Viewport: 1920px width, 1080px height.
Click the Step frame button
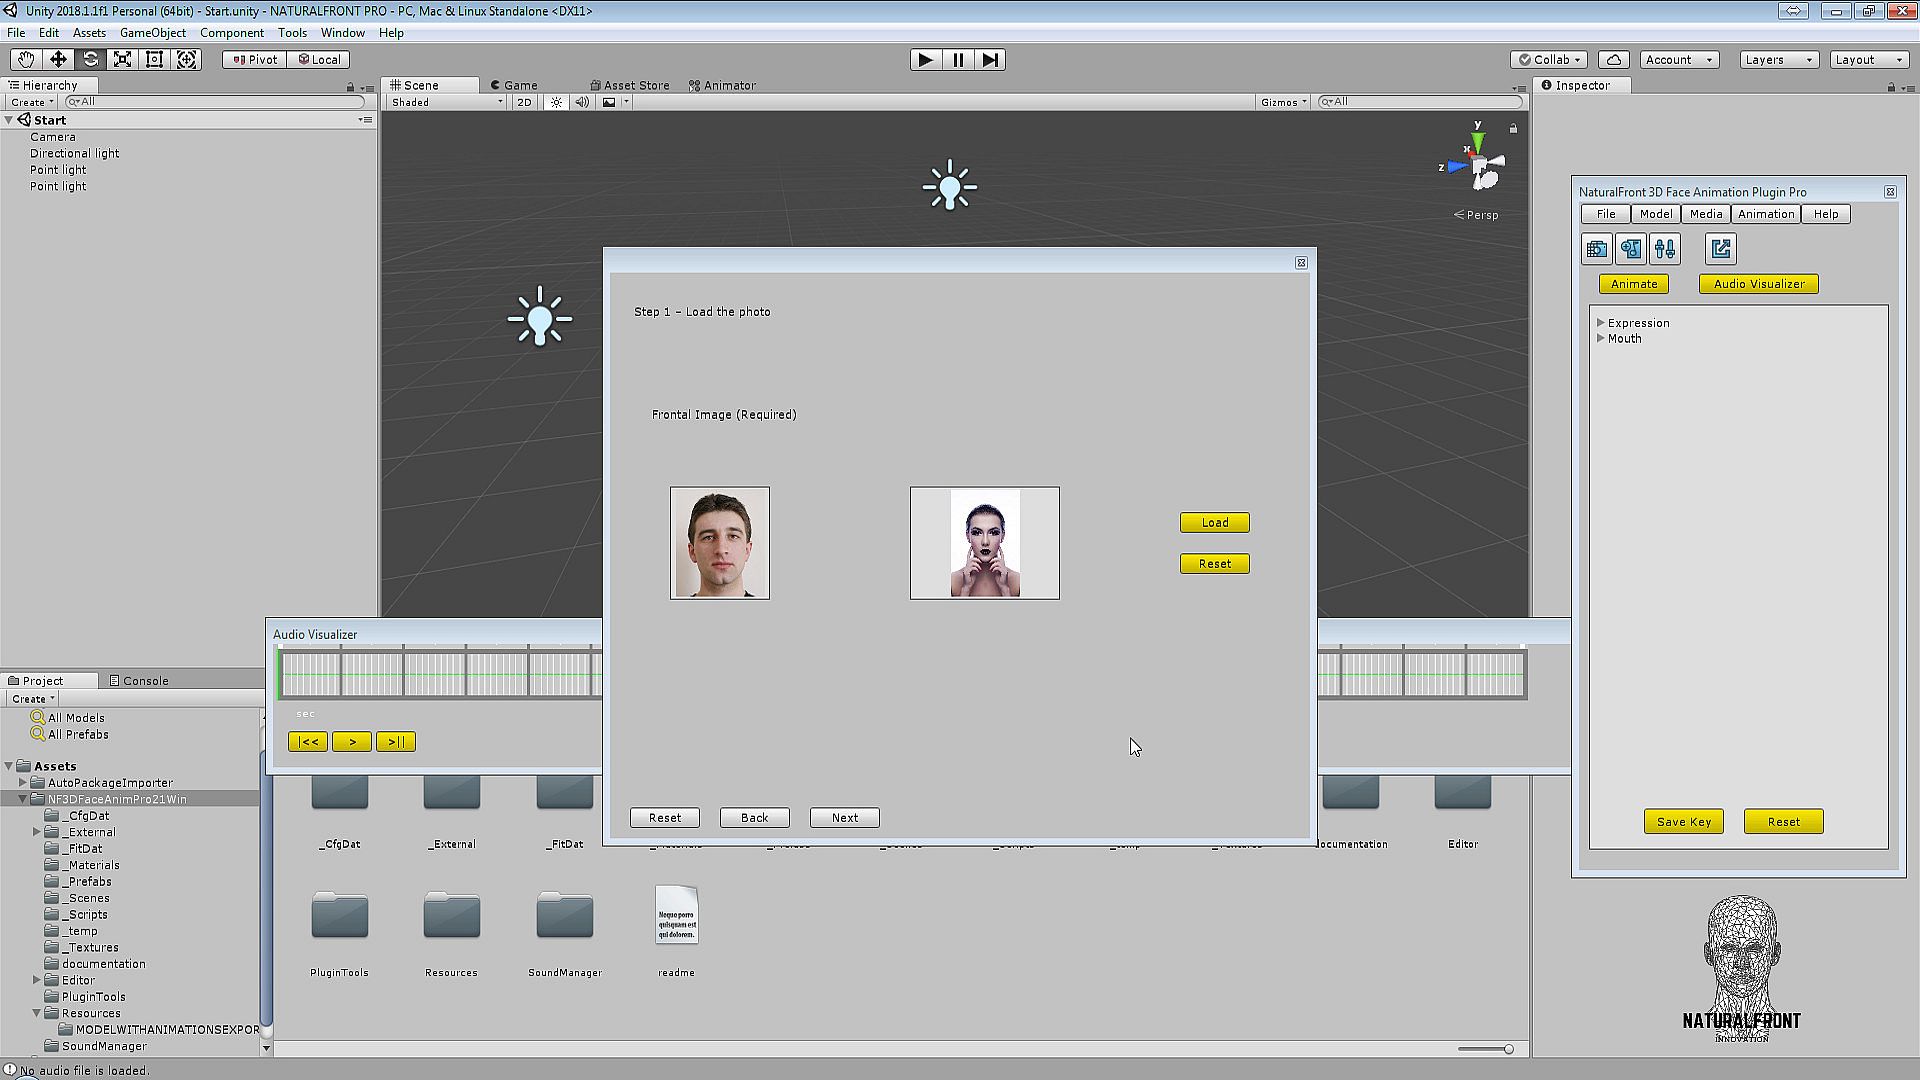click(990, 60)
